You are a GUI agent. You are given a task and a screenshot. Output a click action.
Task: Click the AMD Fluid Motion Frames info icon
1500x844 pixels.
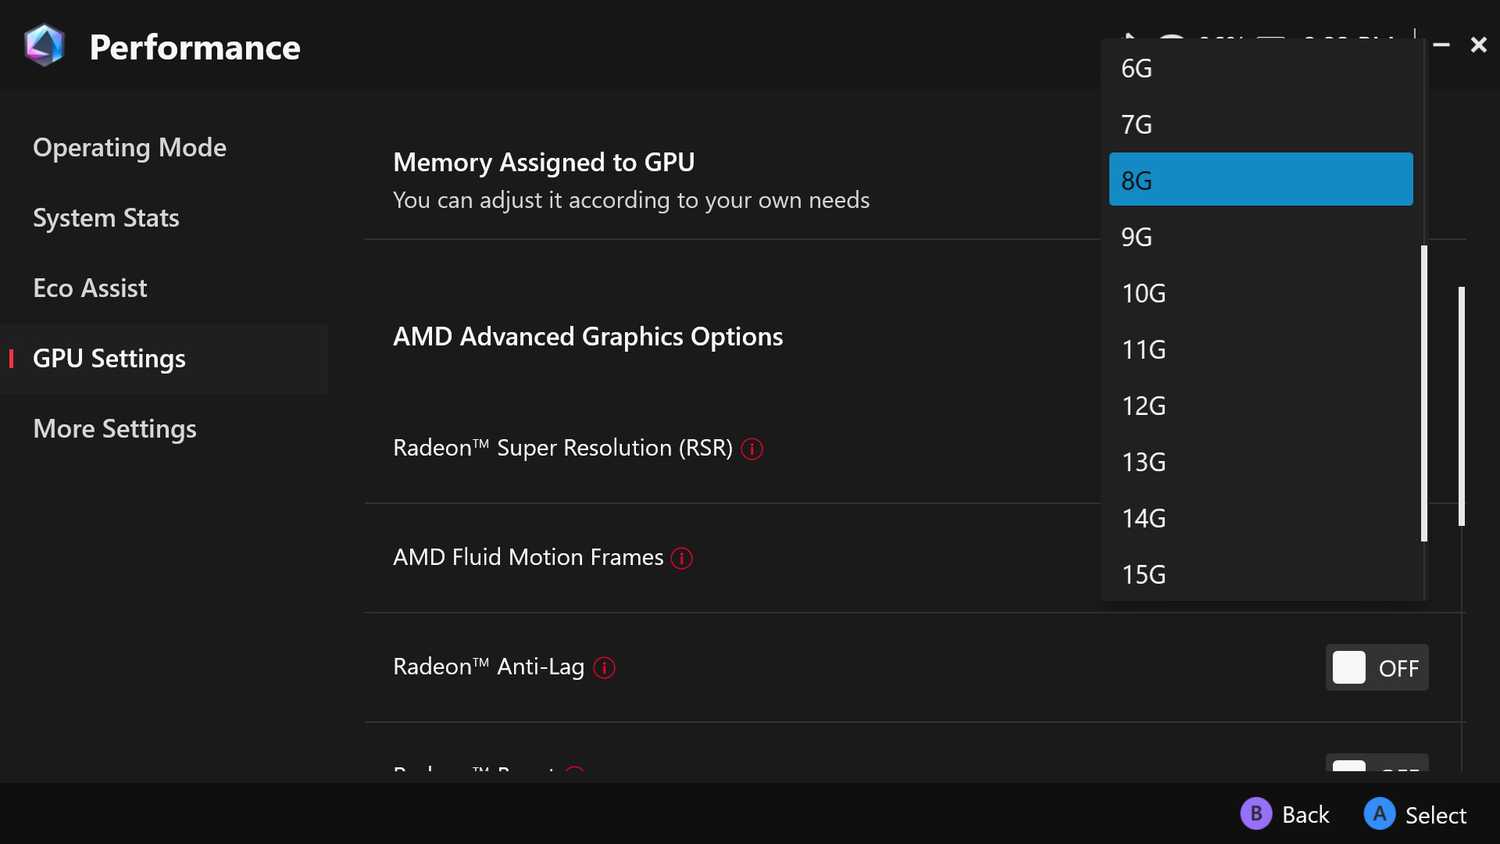(681, 558)
